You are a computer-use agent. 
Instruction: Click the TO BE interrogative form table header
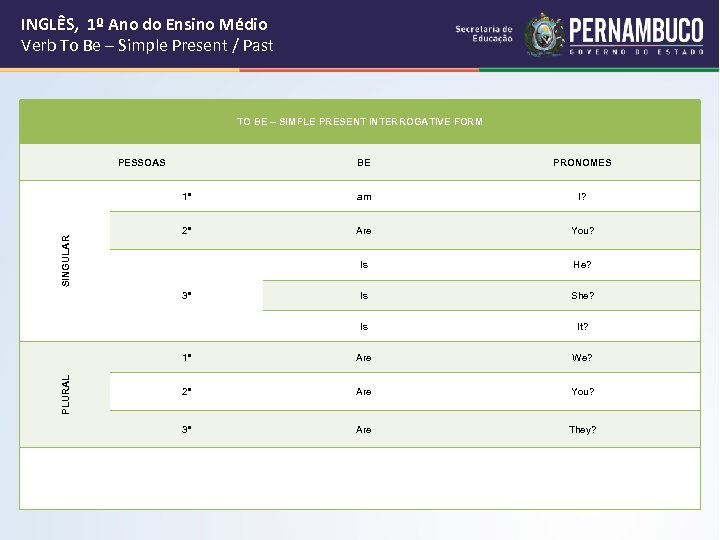pyautogui.click(x=360, y=122)
